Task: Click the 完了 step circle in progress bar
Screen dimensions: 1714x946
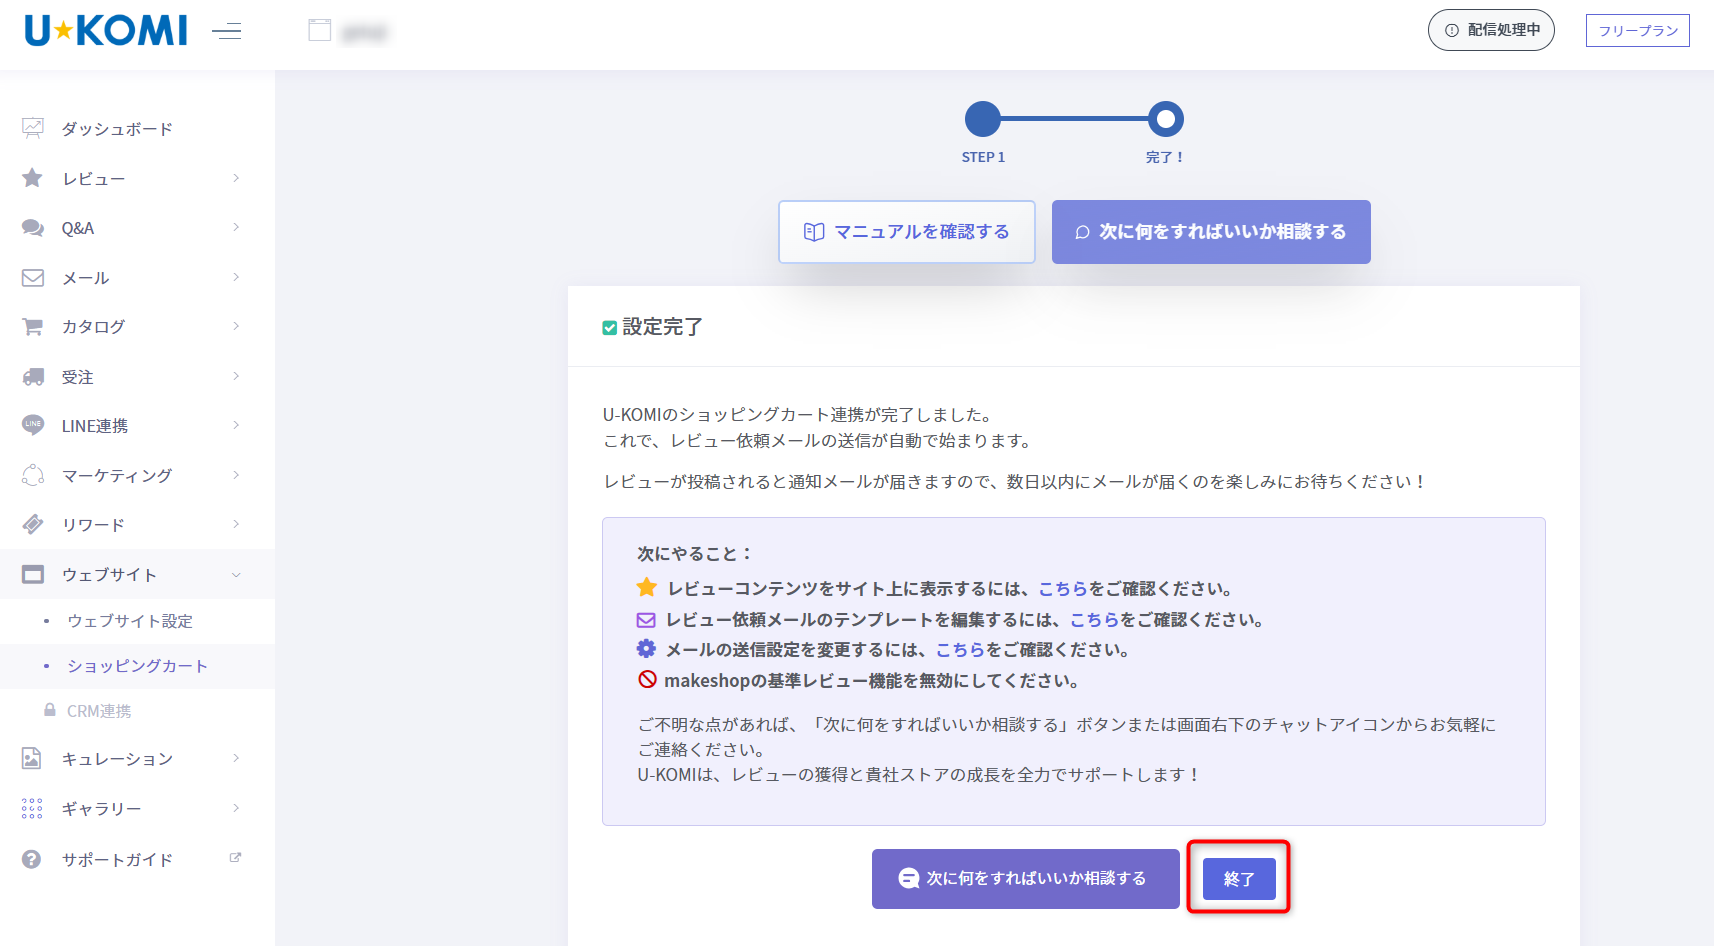Action: 1164,119
